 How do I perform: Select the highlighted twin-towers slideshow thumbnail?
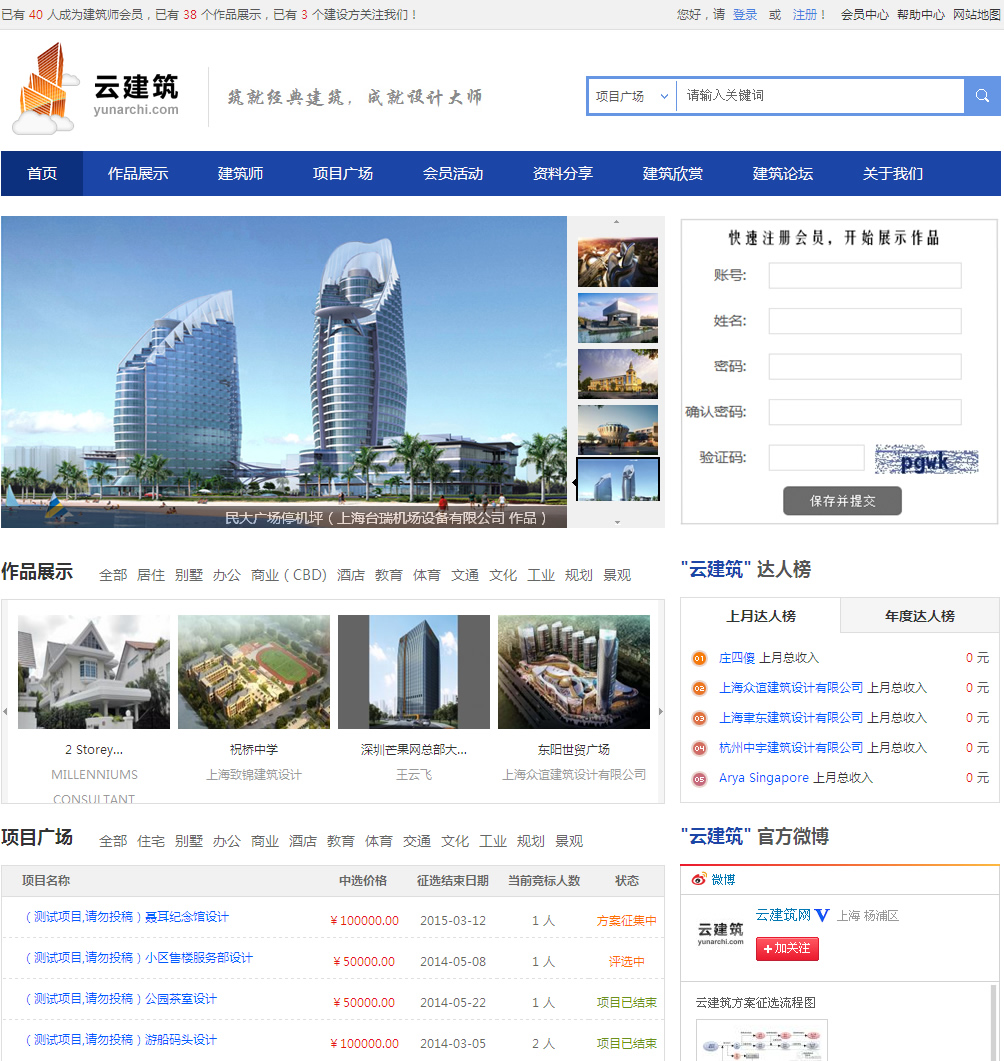pos(618,479)
